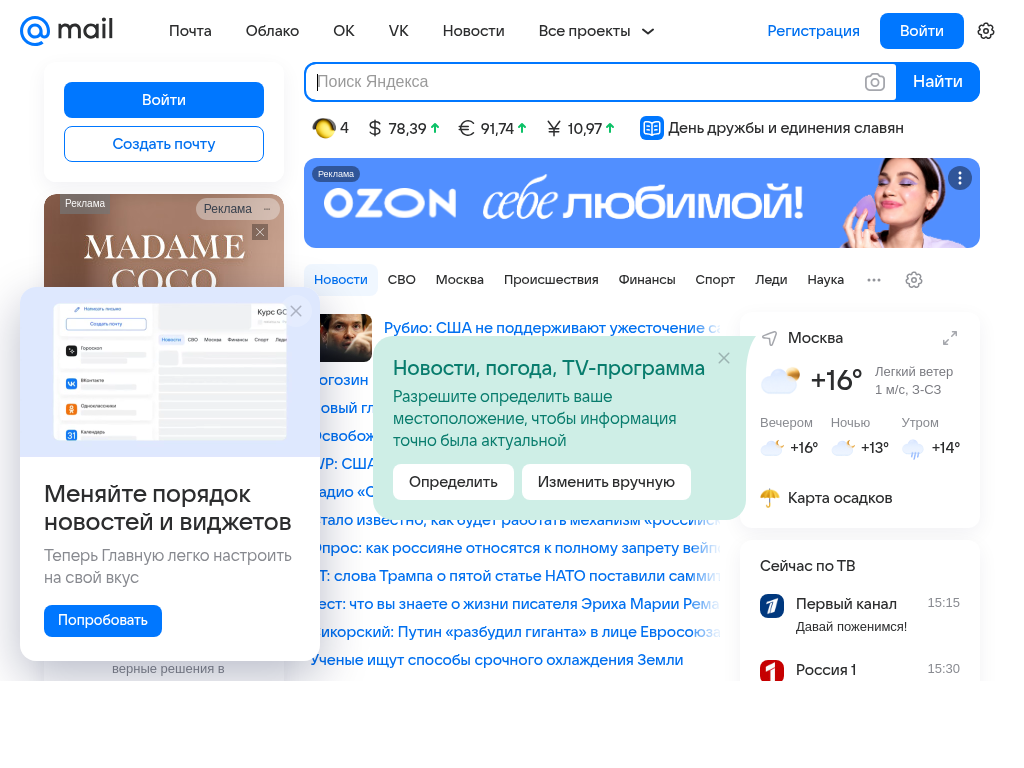Open the Первый канал logo icon
The width and height of the screenshot is (1024, 768).
772,605
